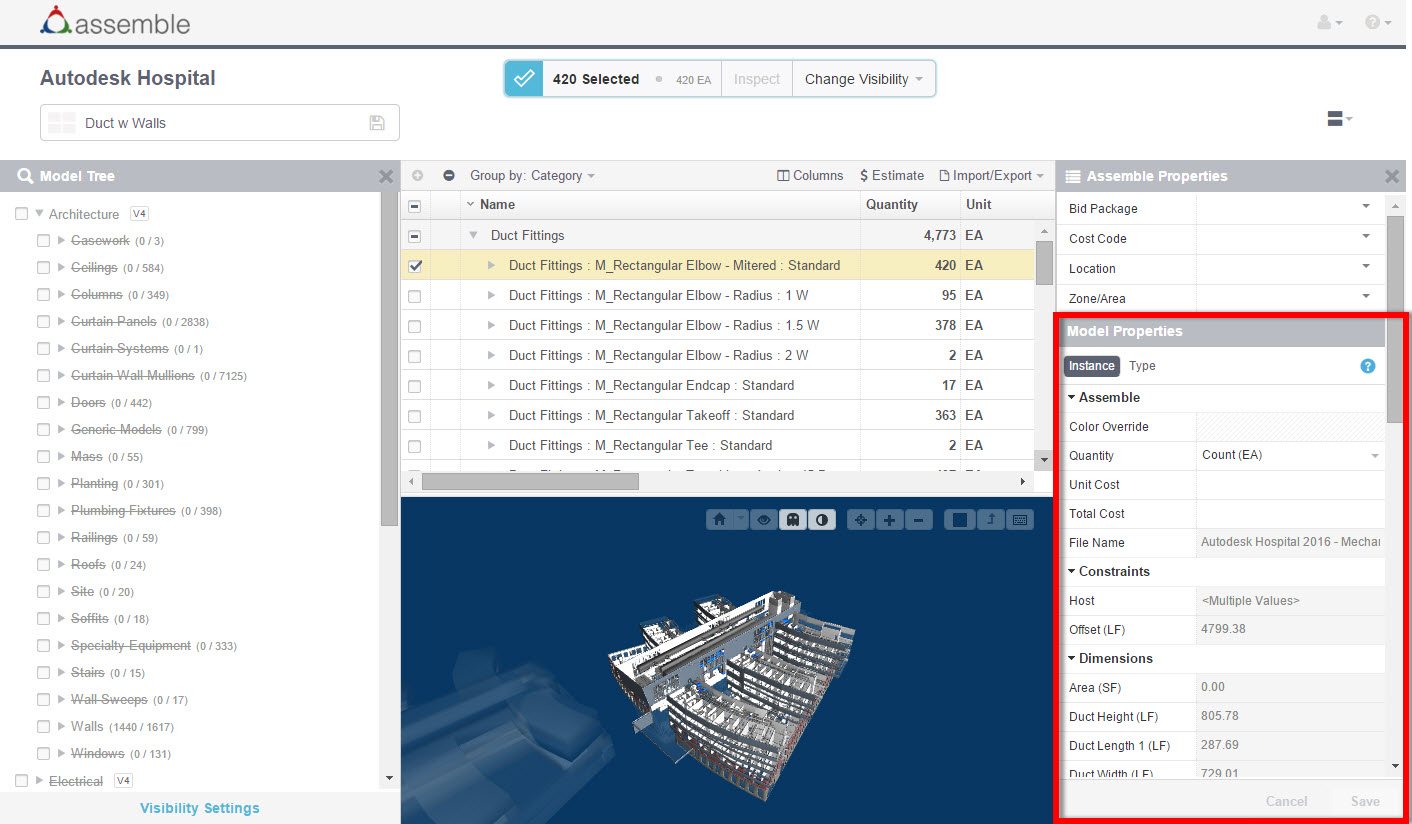The image size is (1412, 824).
Task: Click the eye visibility icon in viewer
Action: pos(764,520)
